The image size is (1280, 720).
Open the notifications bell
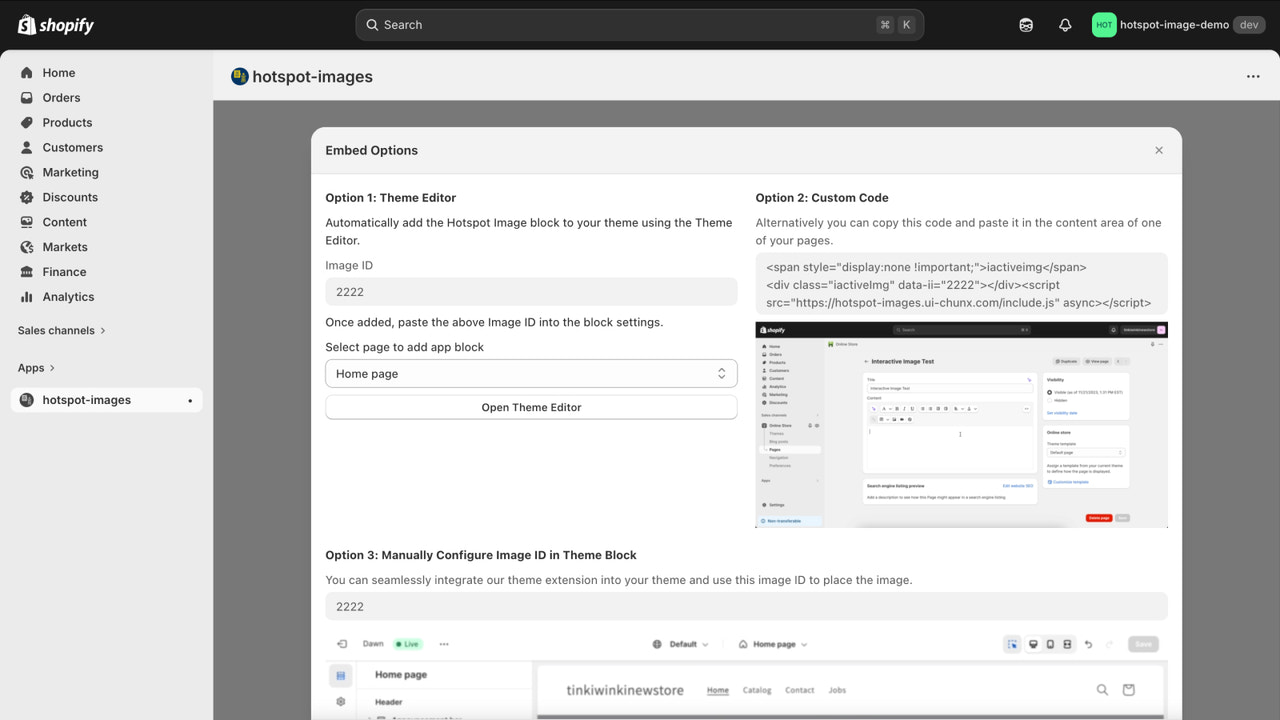(x=1065, y=25)
